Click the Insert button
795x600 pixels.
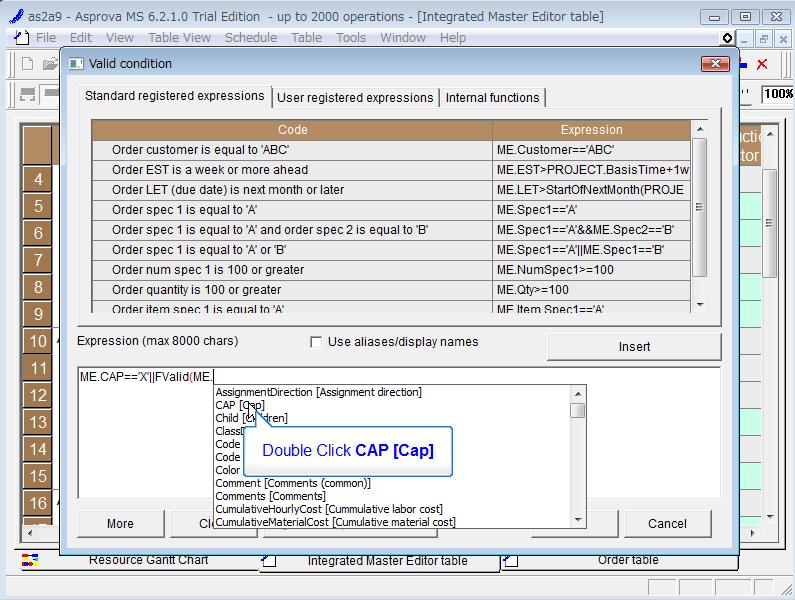click(634, 347)
